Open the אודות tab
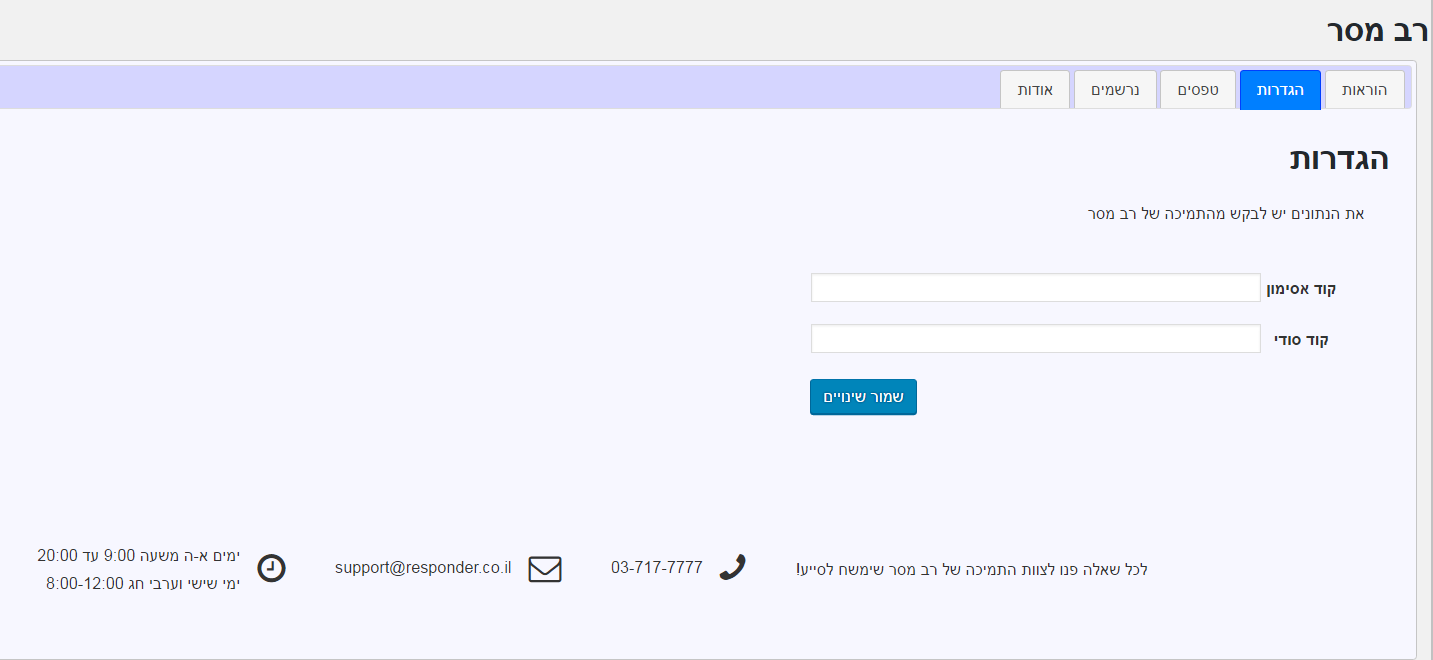 tap(1034, 90)
